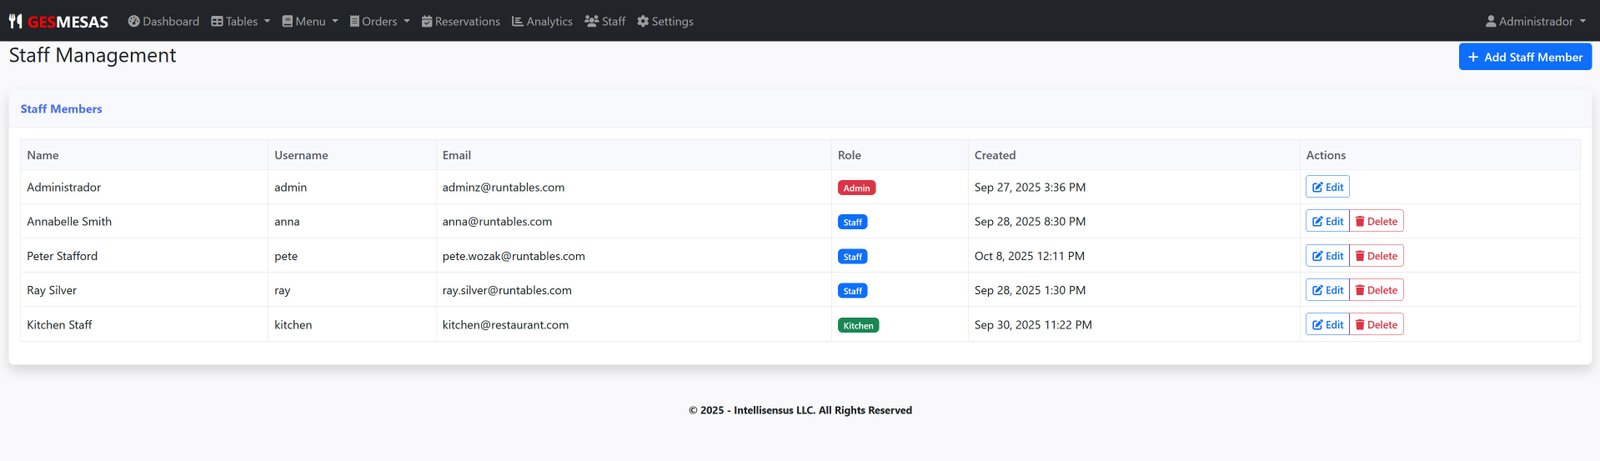This screenshot has height=461, width=1600.
Task: Delete the Kitchen Staff account
Action: point(1376,325)
